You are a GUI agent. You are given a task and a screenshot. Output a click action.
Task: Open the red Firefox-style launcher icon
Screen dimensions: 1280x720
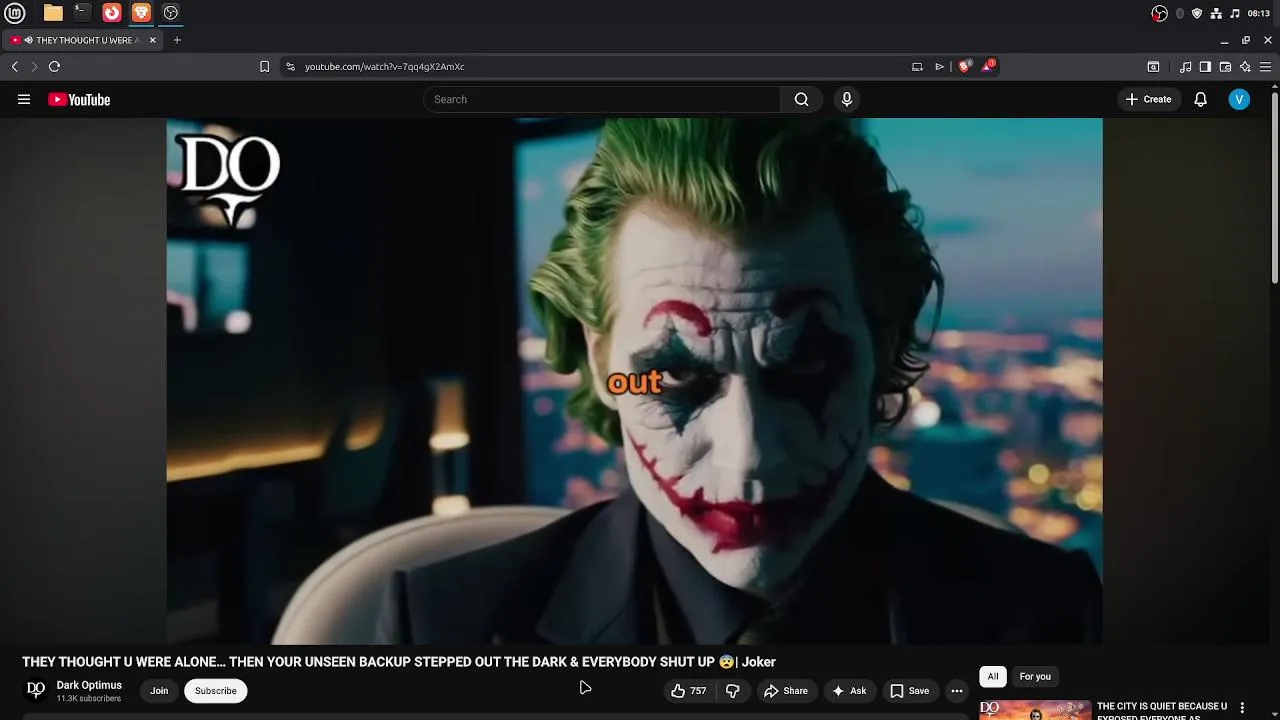(112, 13)
